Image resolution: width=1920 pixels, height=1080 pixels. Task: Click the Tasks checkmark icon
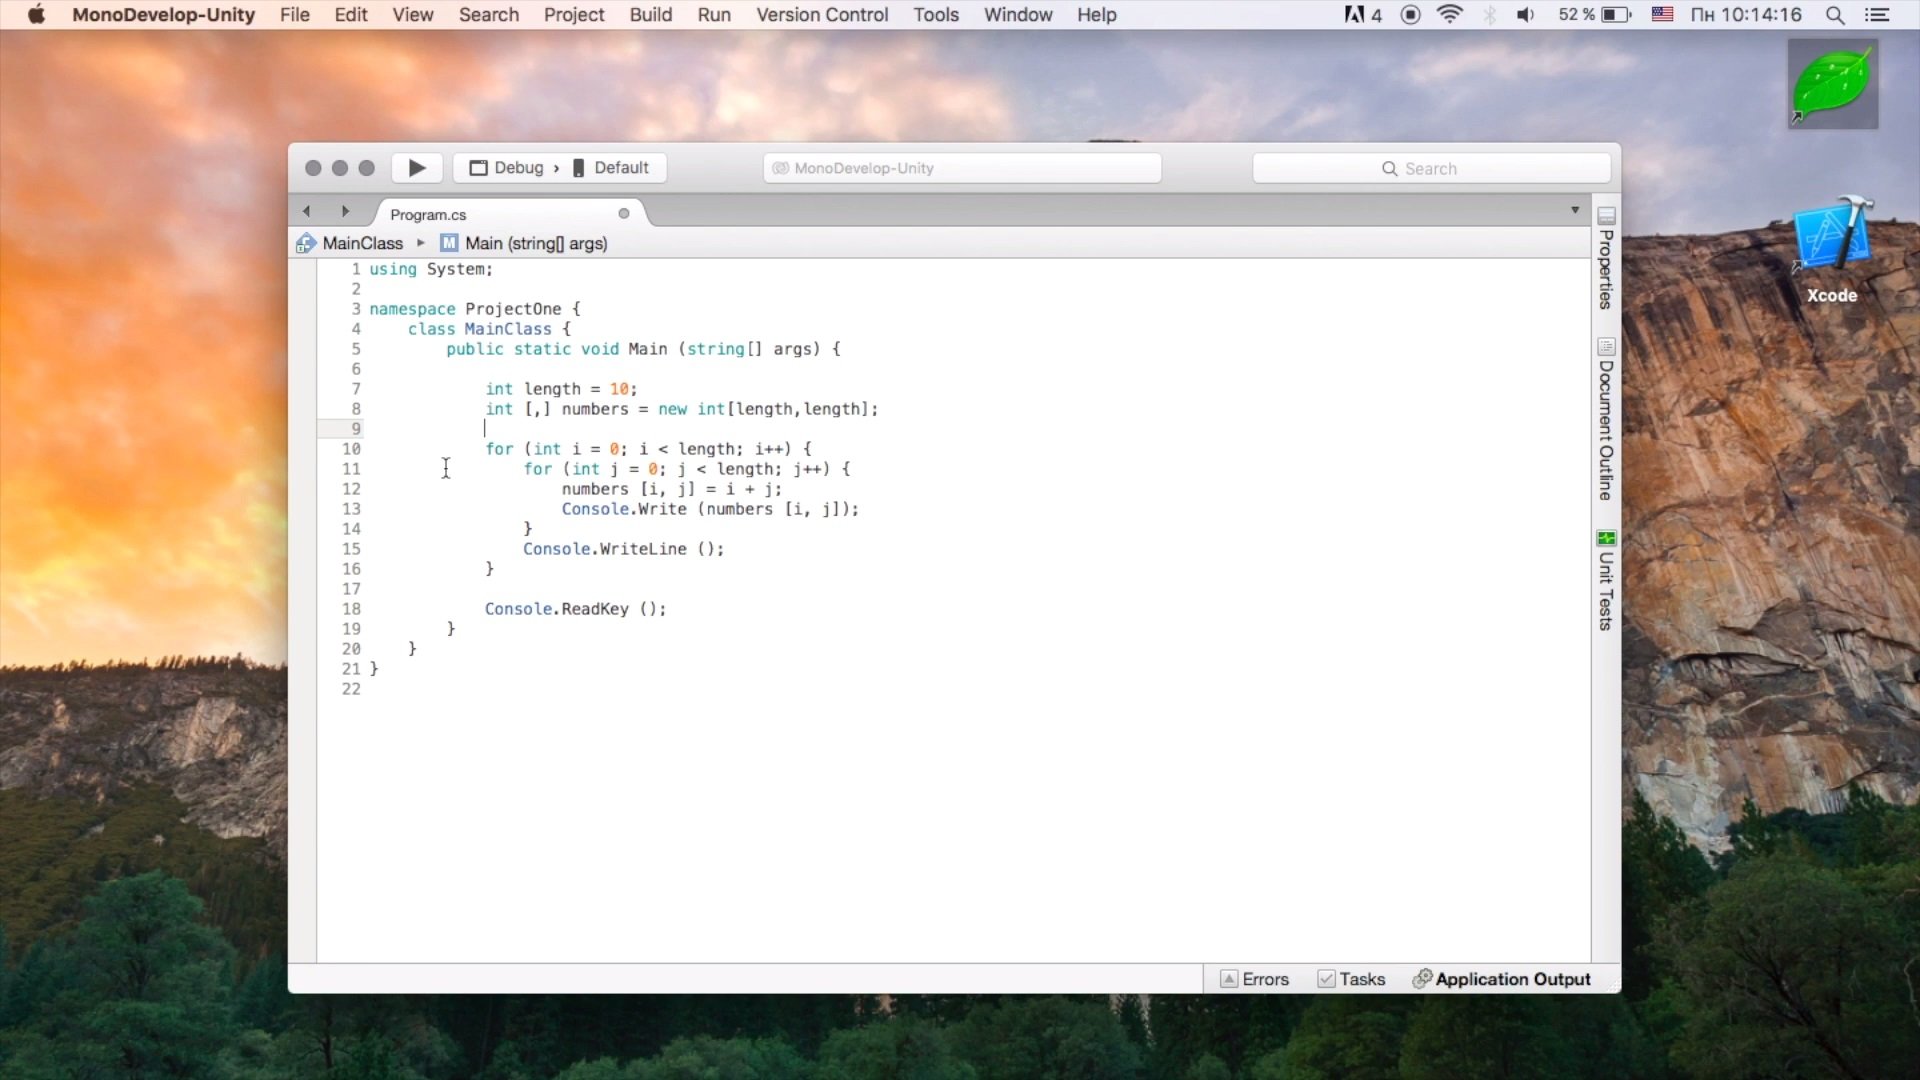click(1326, 979)
